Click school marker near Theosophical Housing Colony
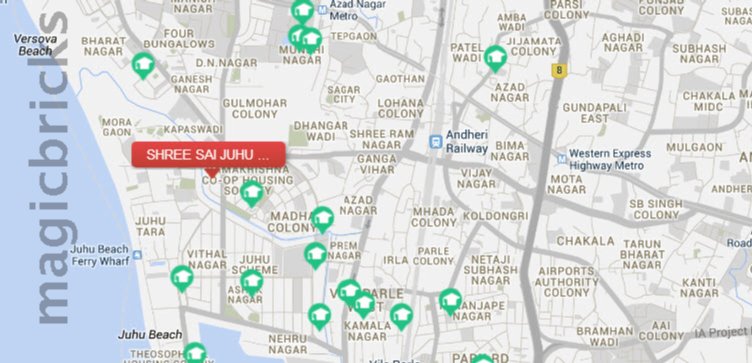 point(195,354)
